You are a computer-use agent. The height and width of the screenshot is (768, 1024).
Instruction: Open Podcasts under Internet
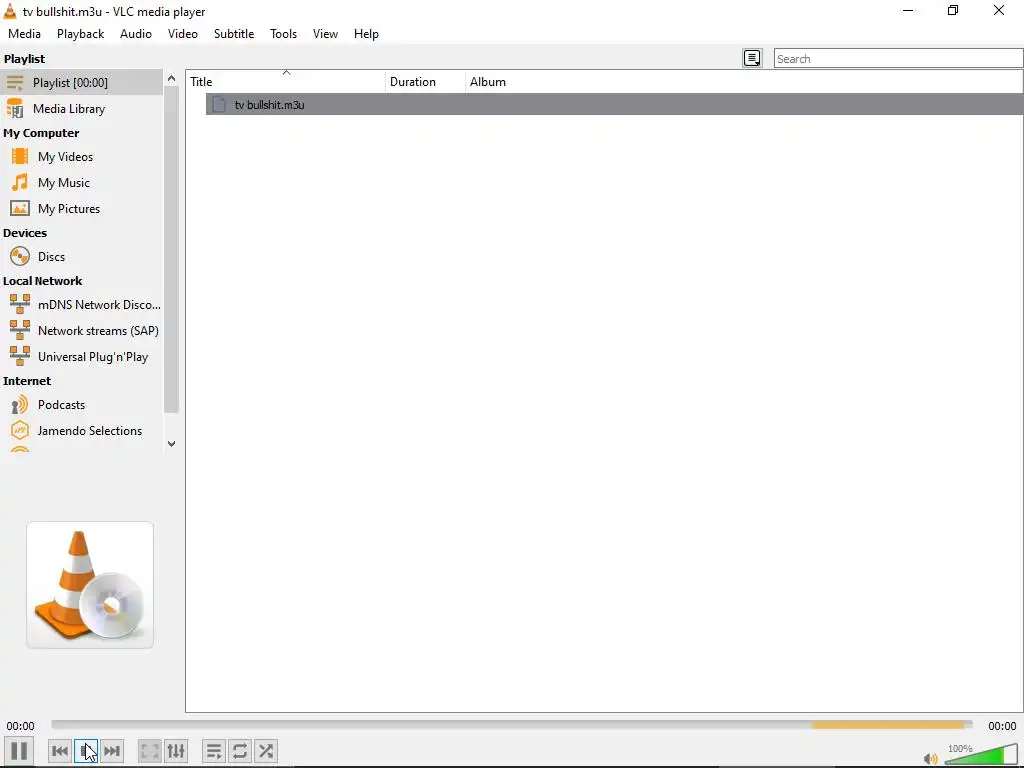81,405
